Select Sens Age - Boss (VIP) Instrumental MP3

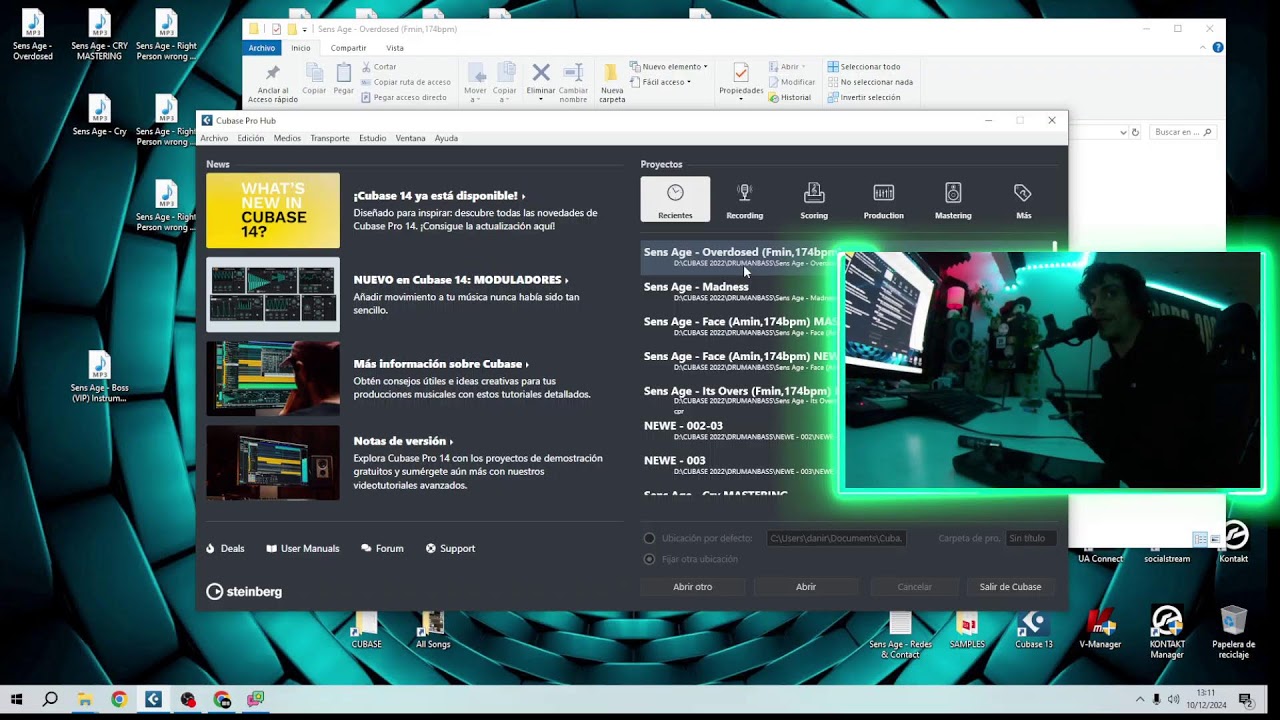[99, 377]
